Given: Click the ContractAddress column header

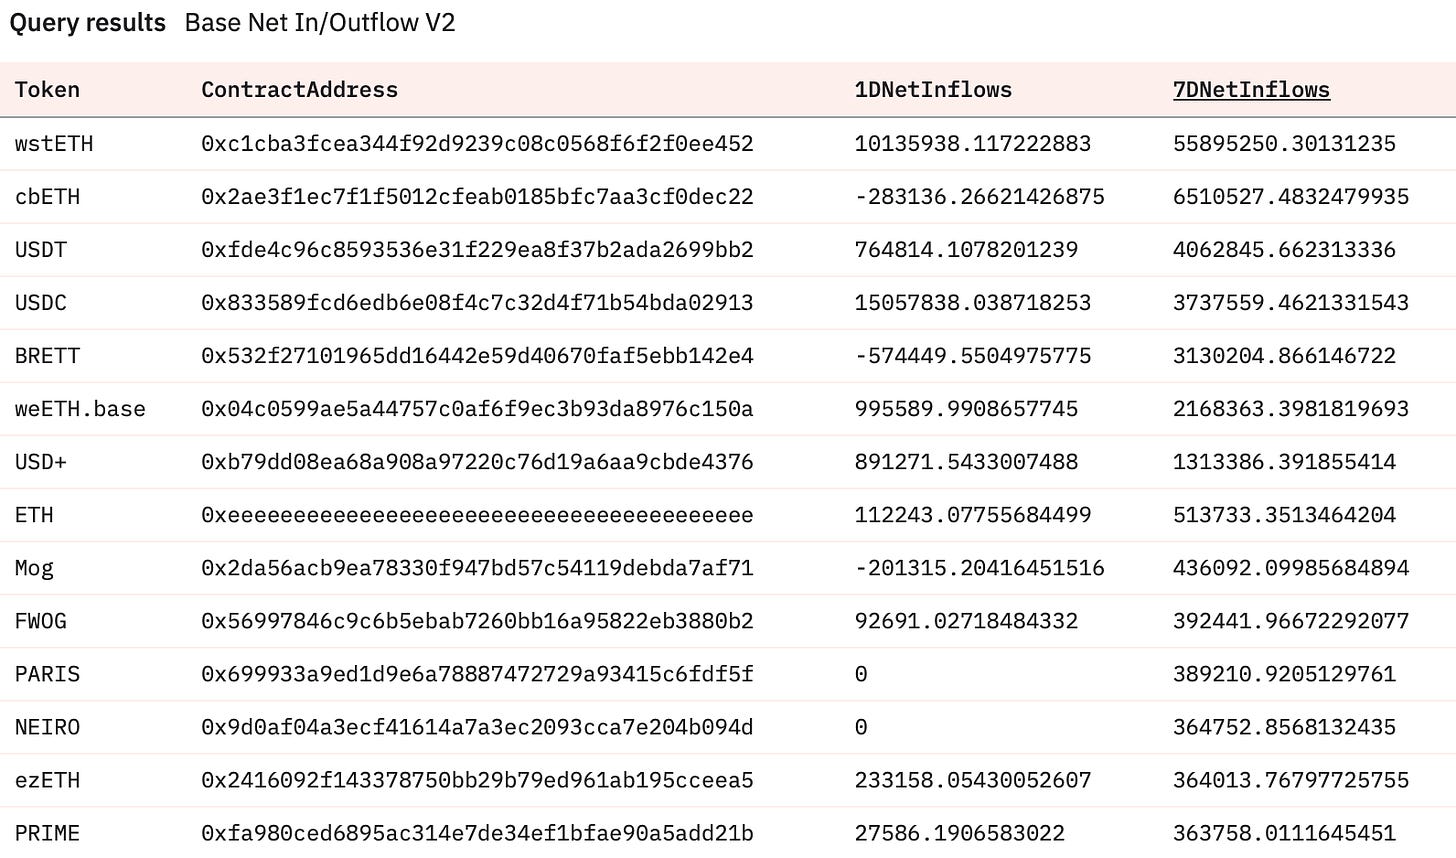Looking at the screenshot, I should tap(299, 90).
